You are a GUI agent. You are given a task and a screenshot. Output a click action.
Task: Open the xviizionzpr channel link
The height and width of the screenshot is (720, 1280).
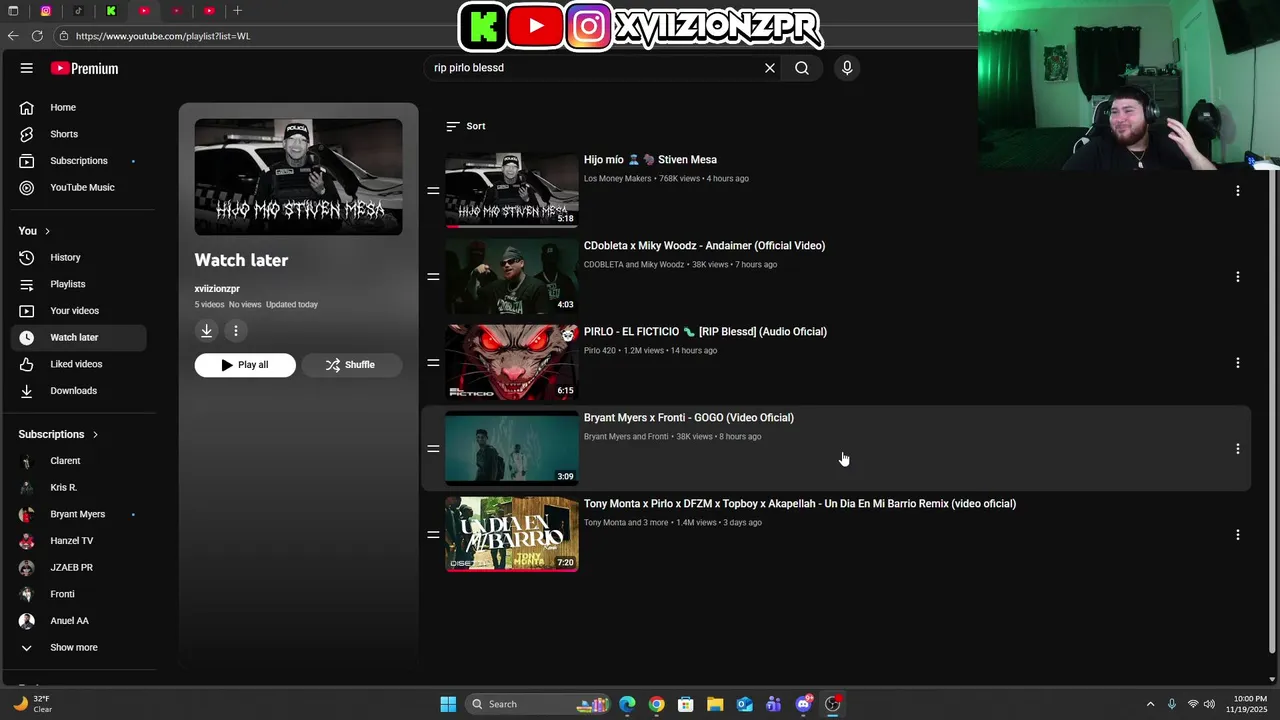pos(217,288)
